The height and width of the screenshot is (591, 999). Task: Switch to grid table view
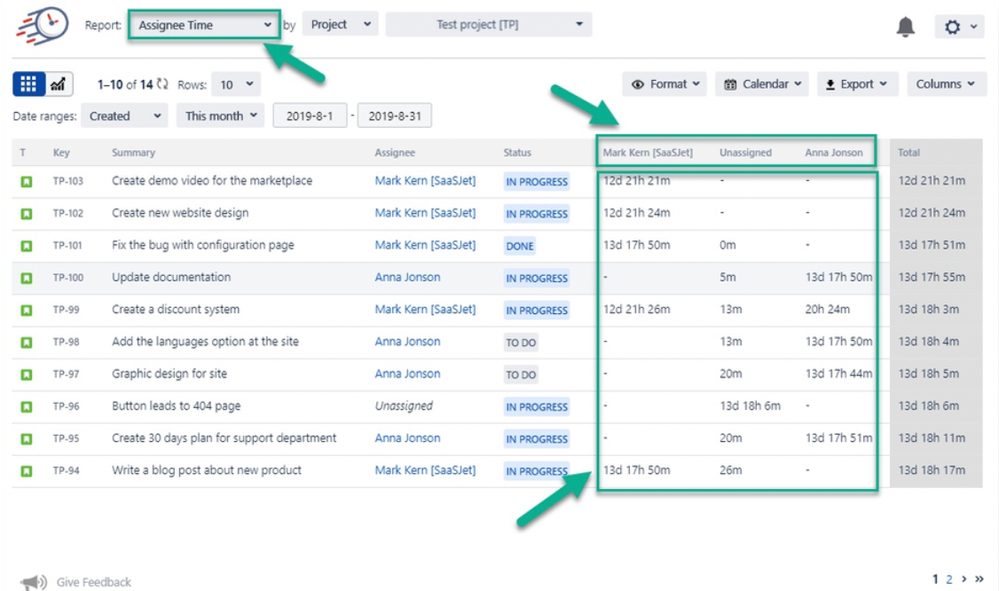(29, 84)
